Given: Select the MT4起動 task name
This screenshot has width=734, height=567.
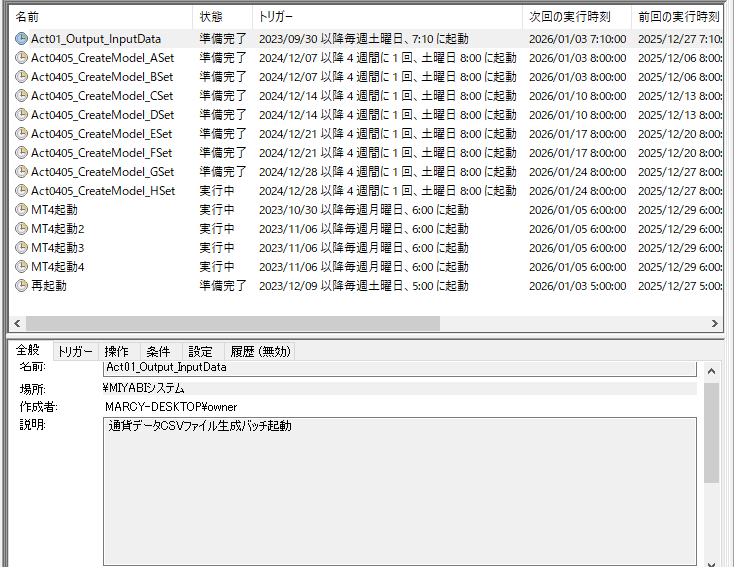Looking at the screenshot, I should tap(54, 210).
